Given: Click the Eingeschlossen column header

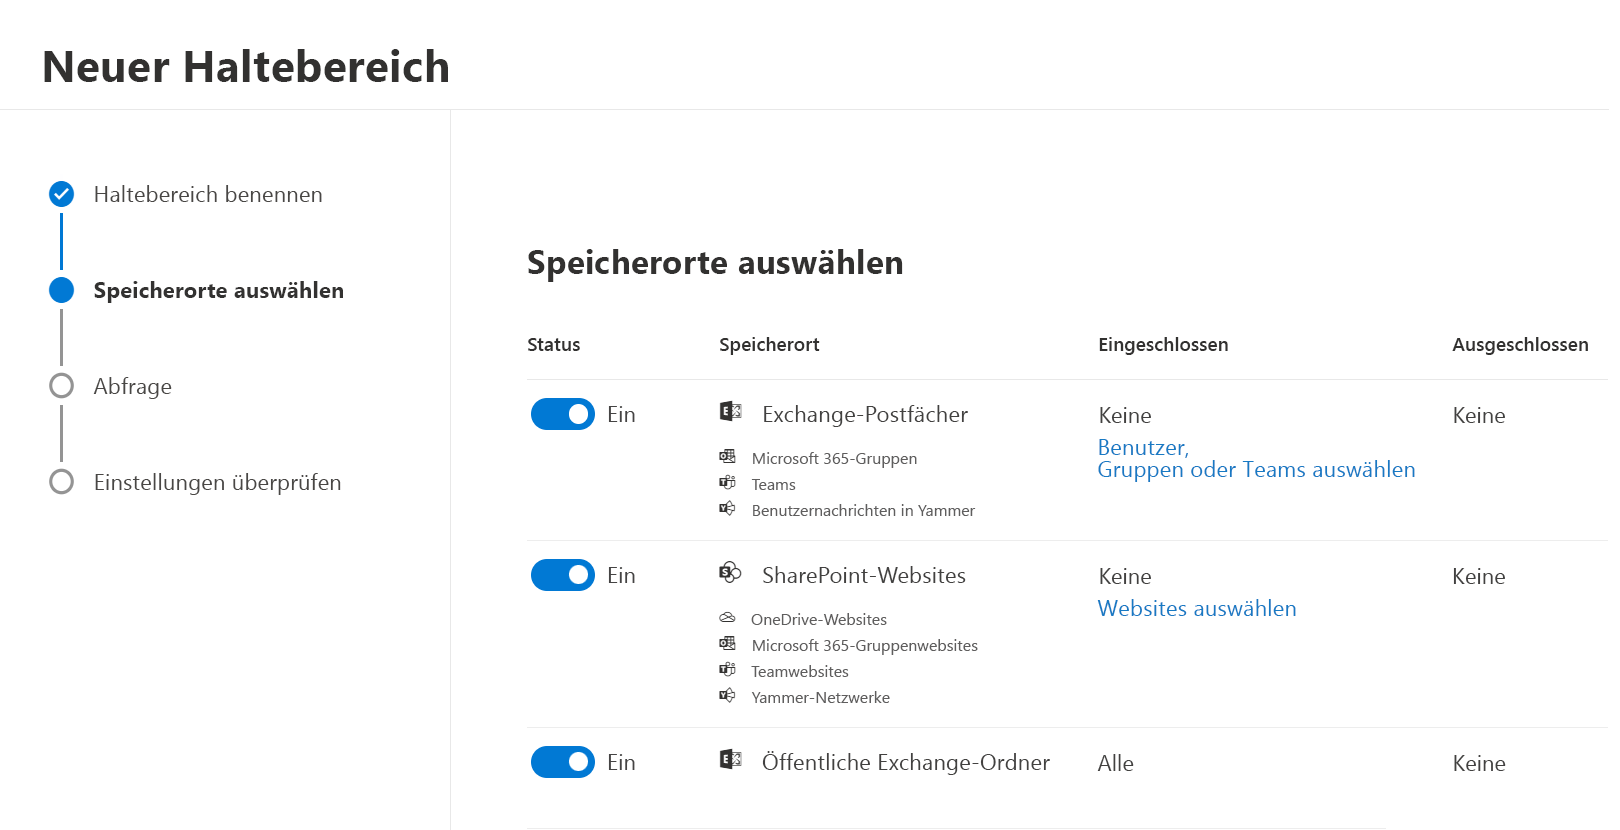Looking at the screenshot, I should click(1163, 344).
